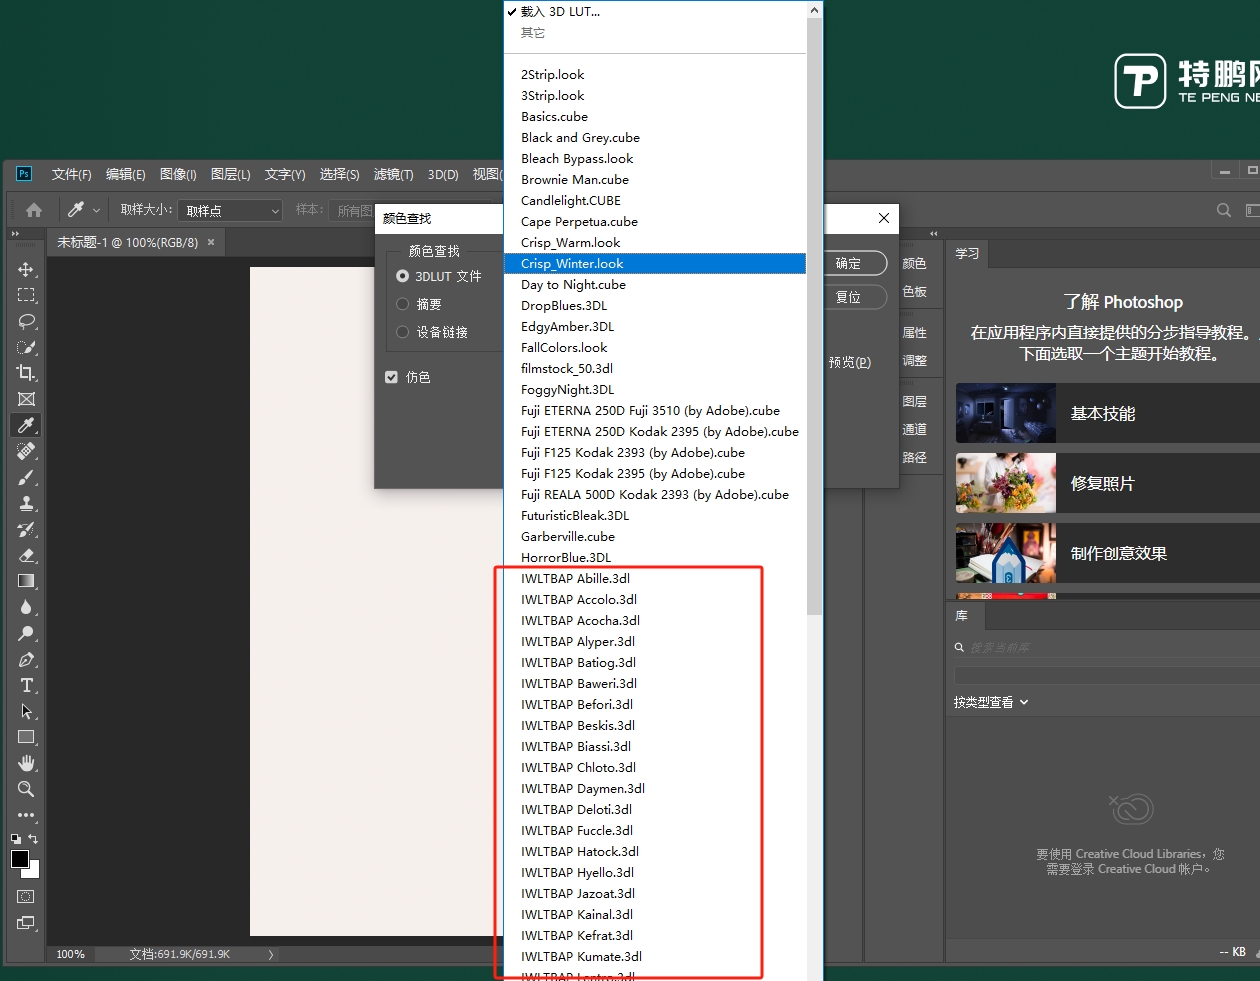This screenshot has height=981, width=1260.
Task: Select the Lasso tool
Action: [26, 321]
